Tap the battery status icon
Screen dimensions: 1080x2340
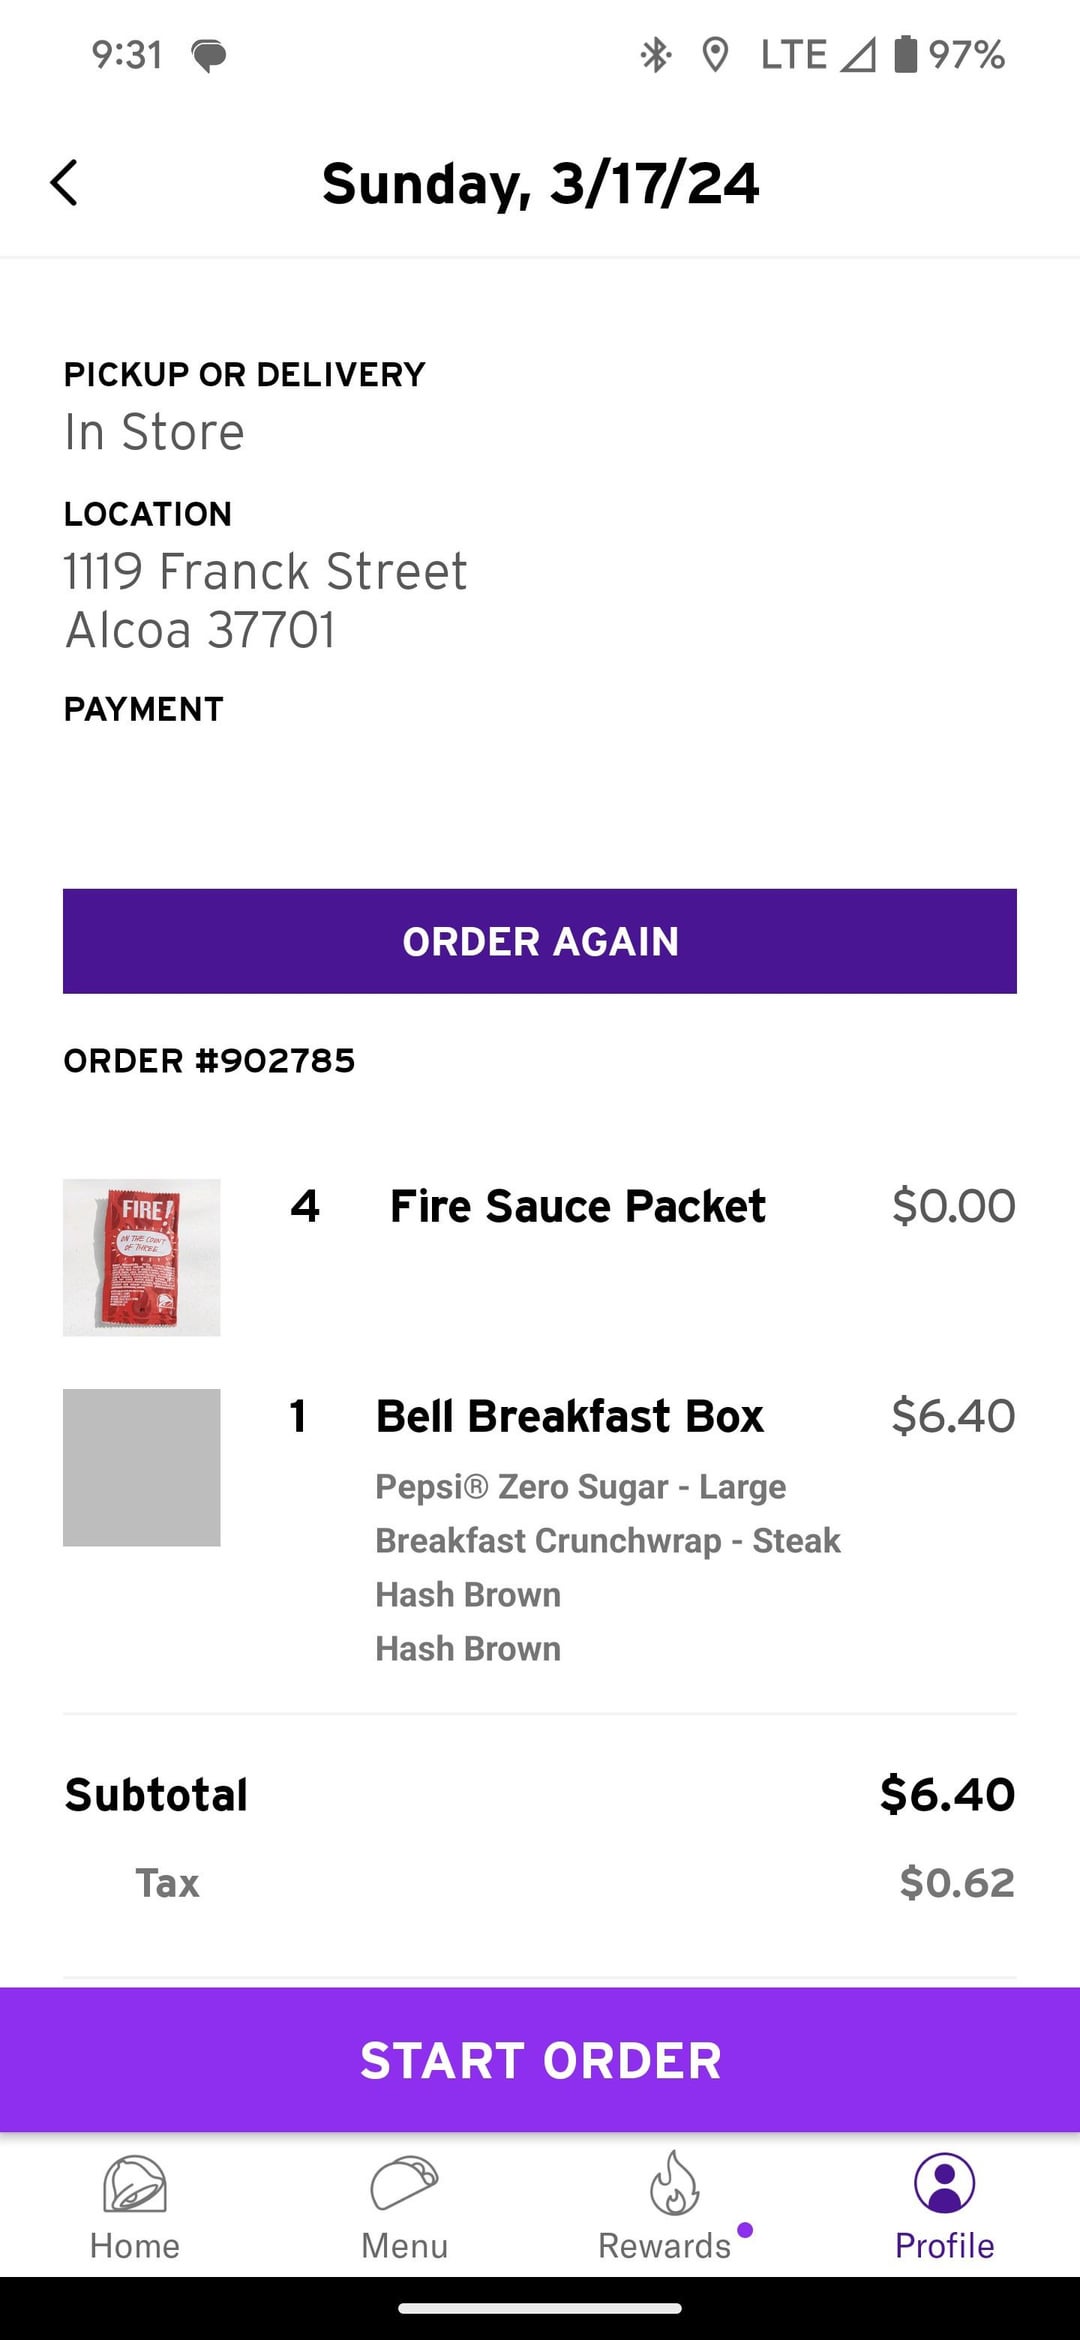904,55
